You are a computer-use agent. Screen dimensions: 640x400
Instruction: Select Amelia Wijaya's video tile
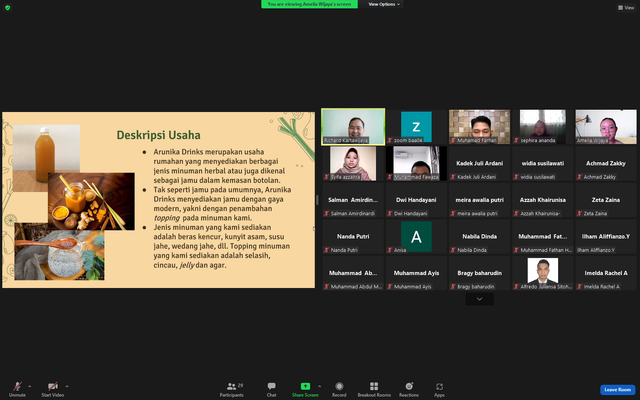point(606,127)
